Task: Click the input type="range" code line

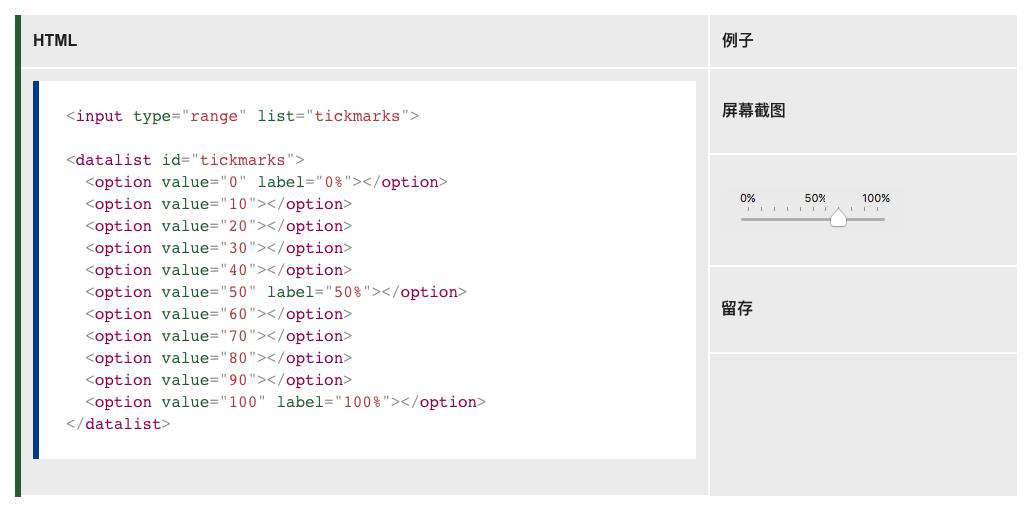Action: click(x=242, y=116)
